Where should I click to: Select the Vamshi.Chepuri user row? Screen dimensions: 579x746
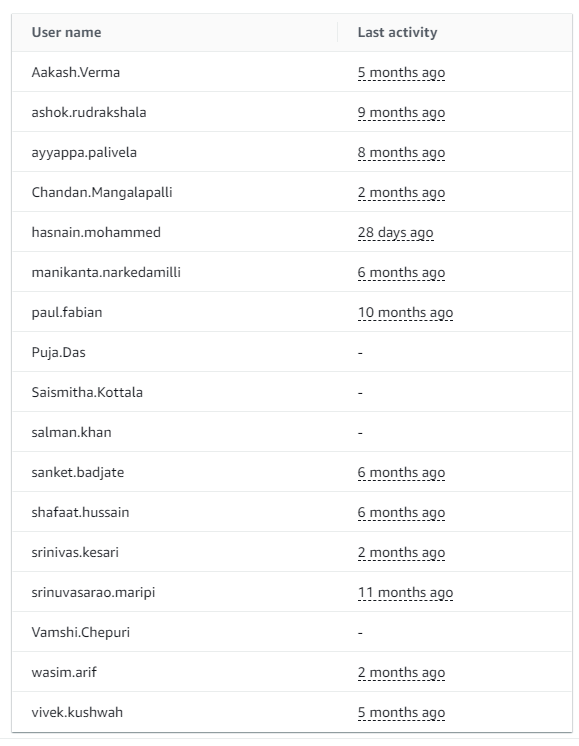pyautogui.click(x=292, y=632)
